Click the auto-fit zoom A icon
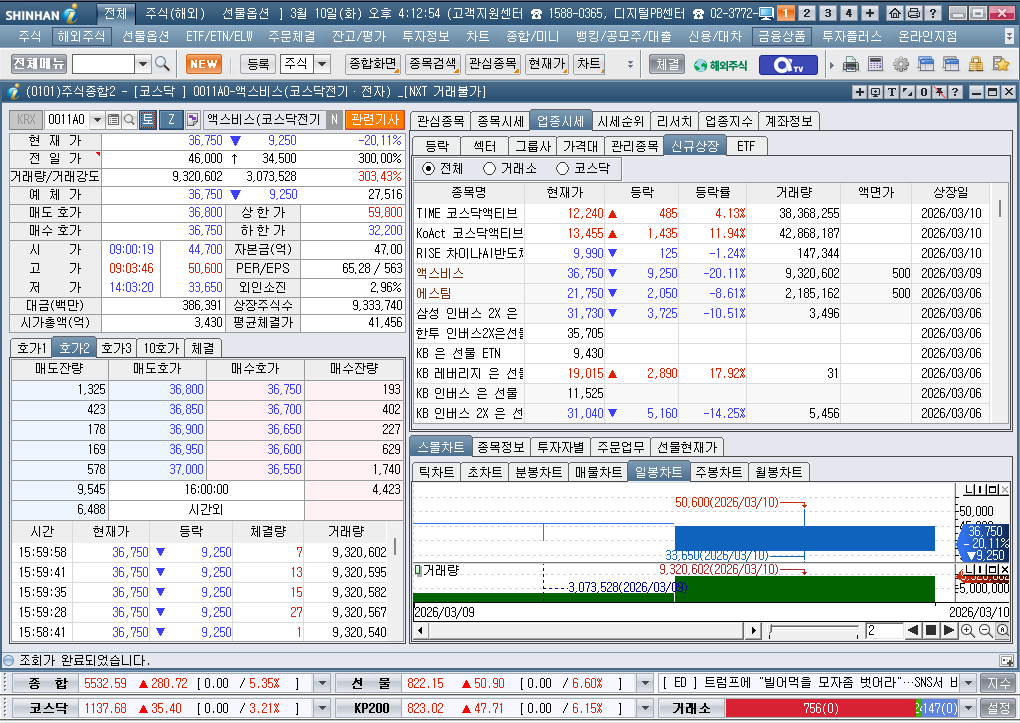 [1002, 631]
